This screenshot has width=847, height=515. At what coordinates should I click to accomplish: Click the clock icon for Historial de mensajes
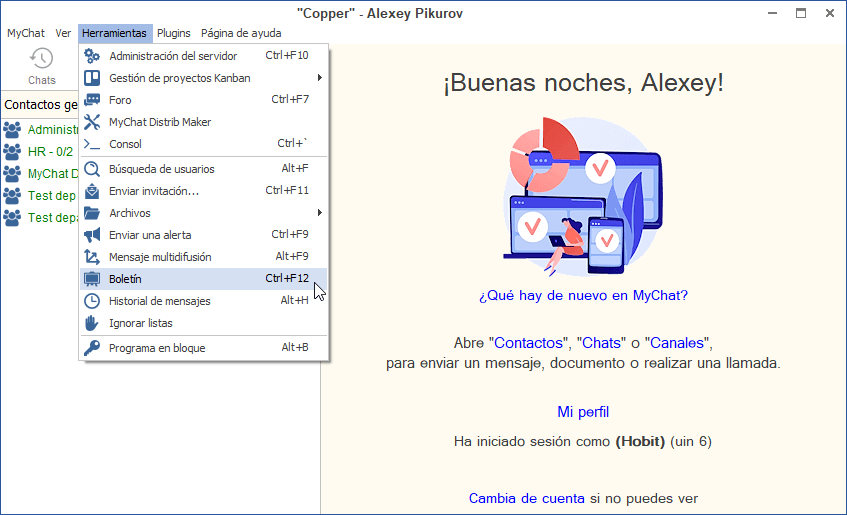[x=92, y=301]
